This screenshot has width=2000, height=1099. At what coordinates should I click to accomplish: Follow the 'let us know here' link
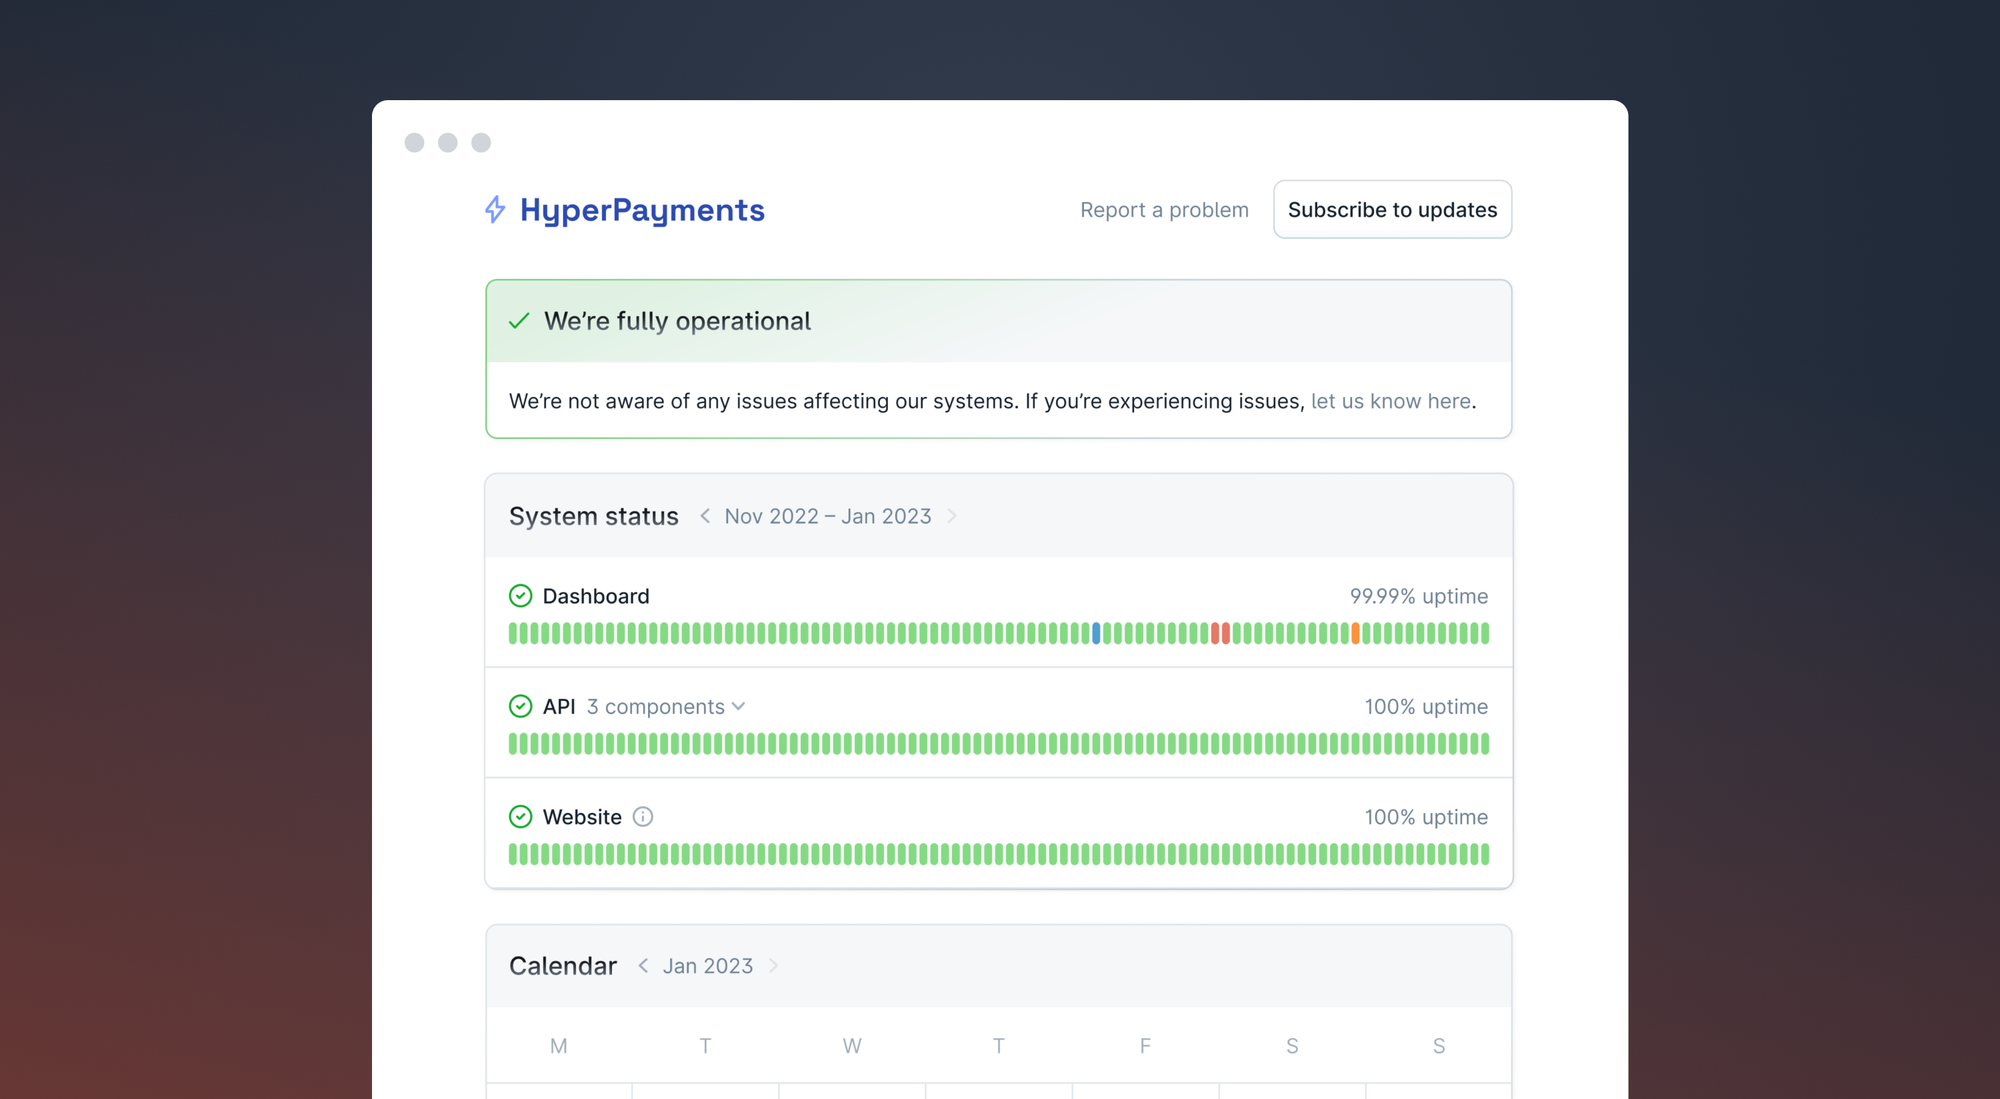[1390, 401]
